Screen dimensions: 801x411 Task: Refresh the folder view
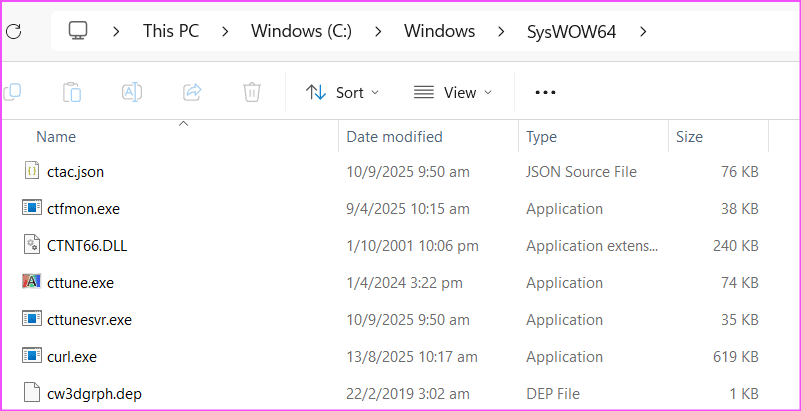[x=13, y=32]
